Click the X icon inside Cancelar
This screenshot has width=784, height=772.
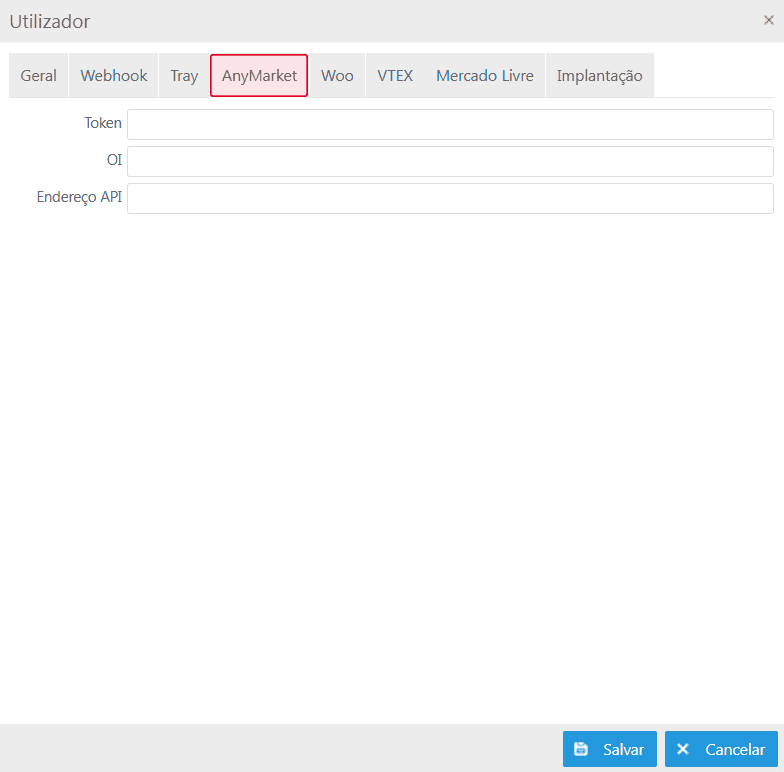tap(683, 749)
